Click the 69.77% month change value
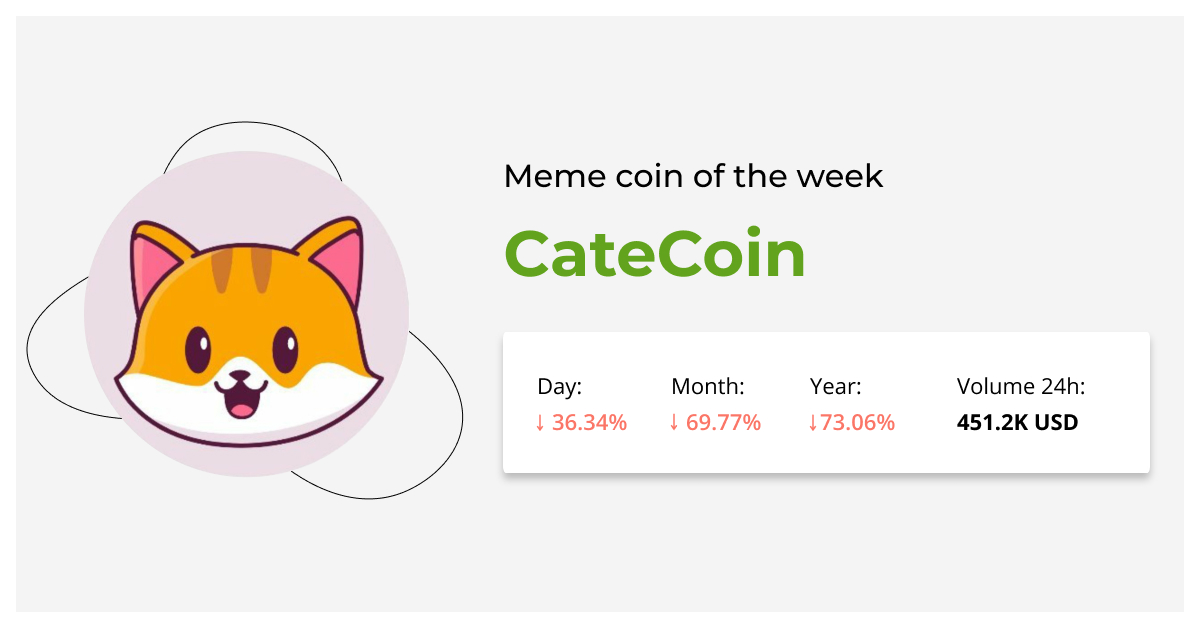1200x628 pixels. click(723, 423)
